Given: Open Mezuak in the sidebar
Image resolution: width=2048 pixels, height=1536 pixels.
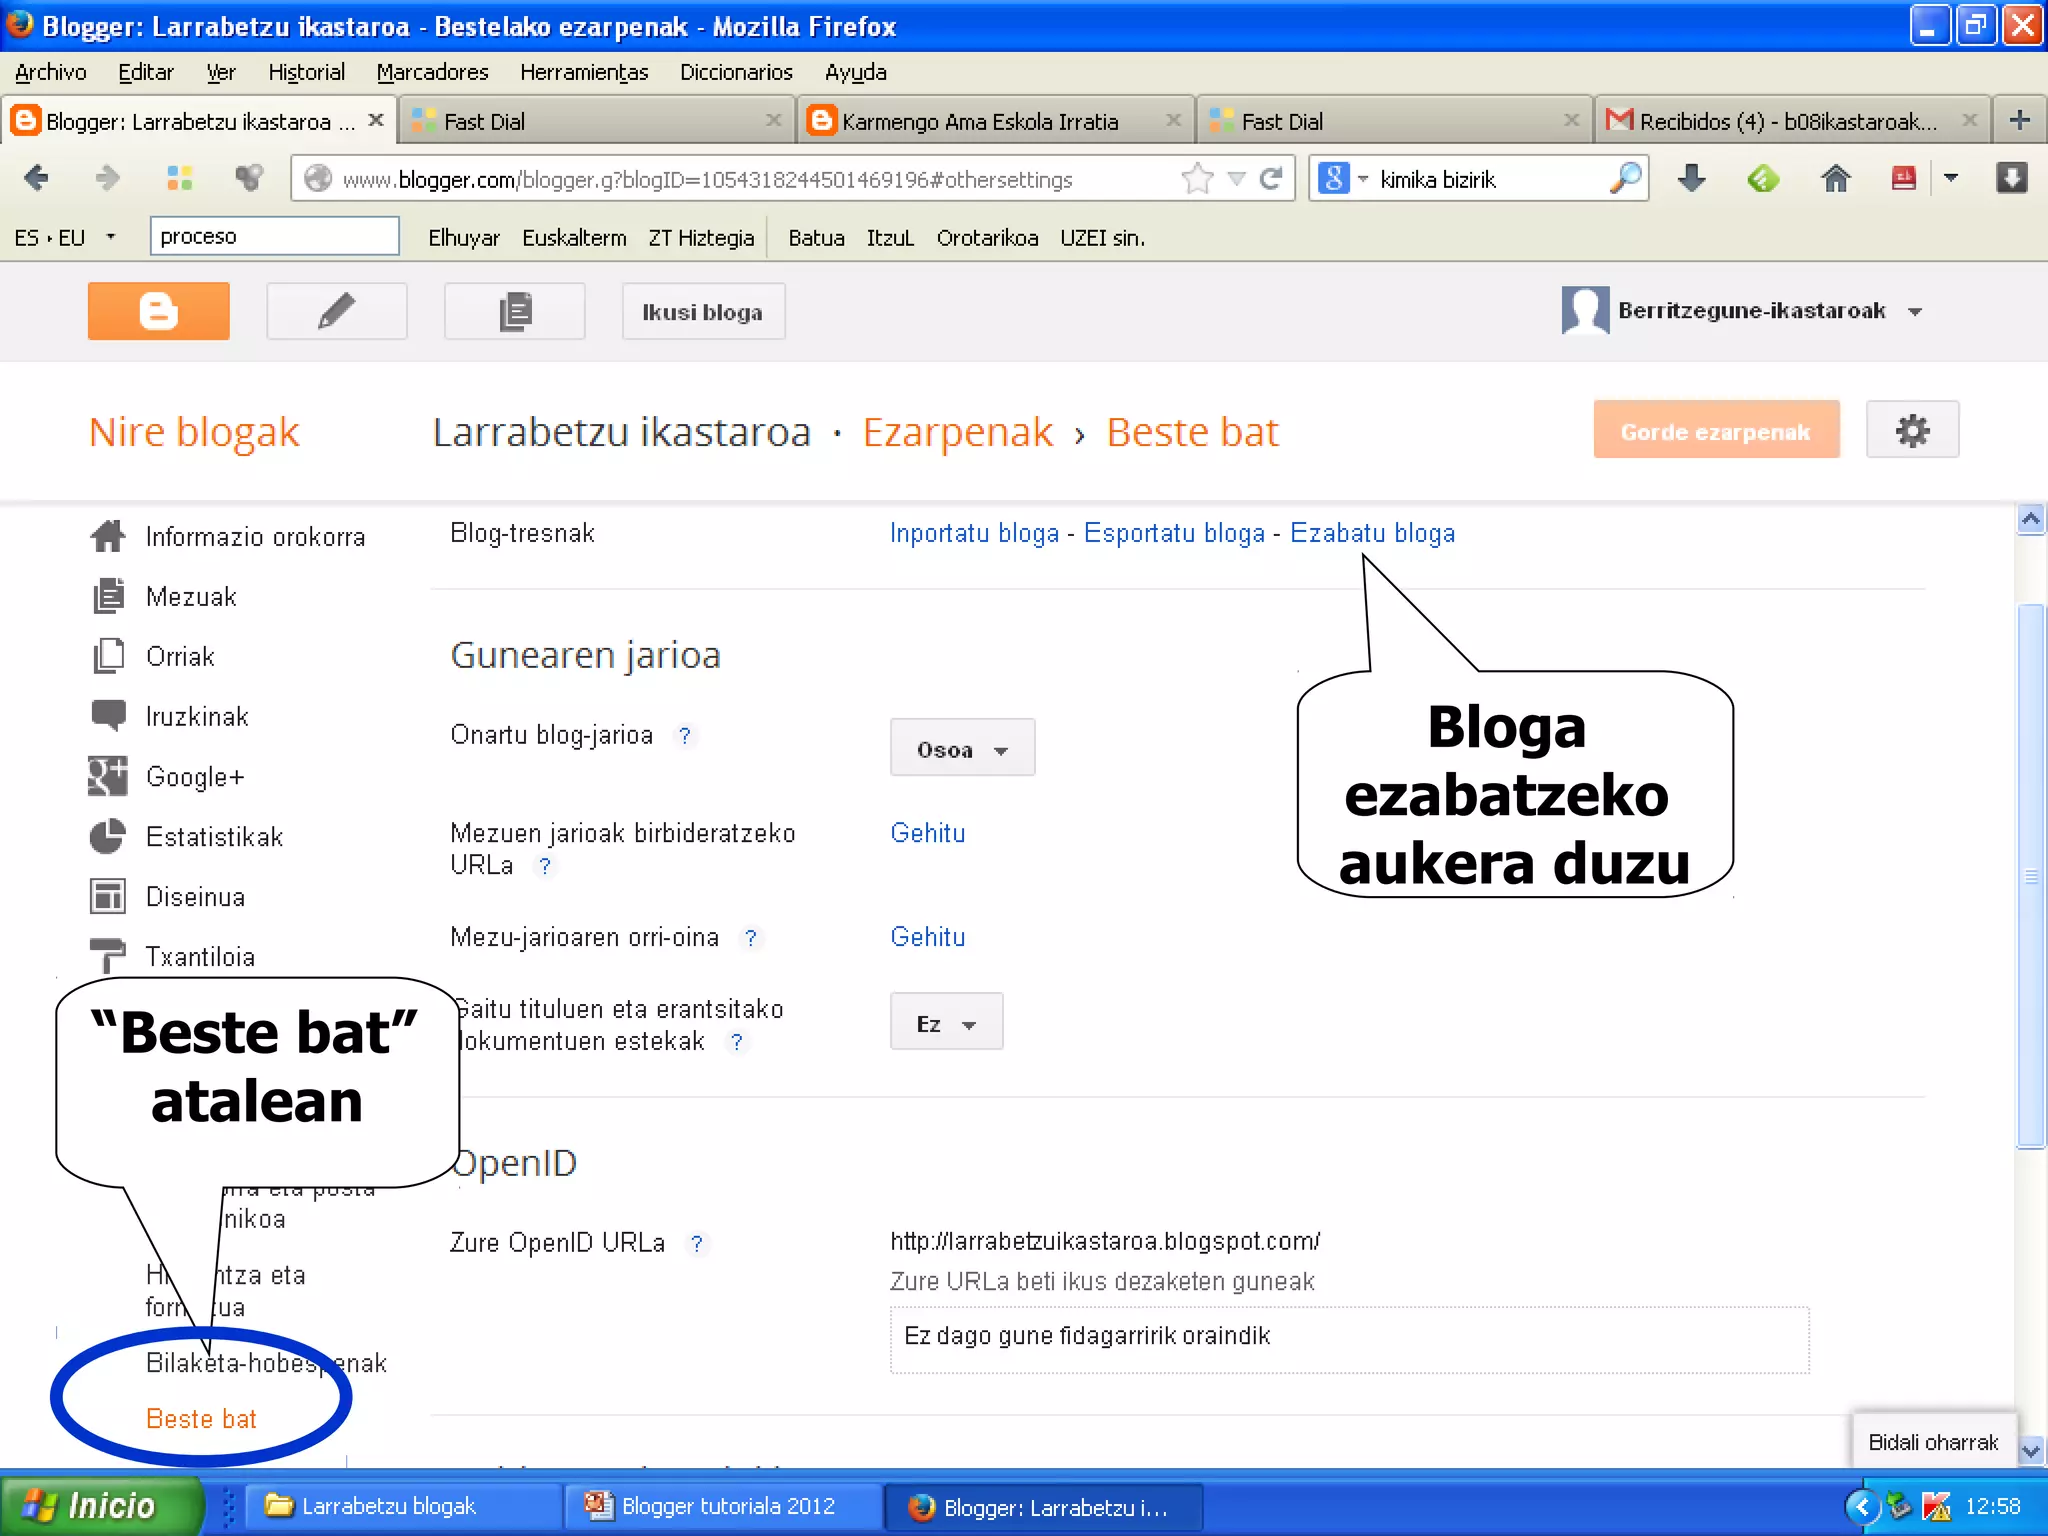Looking at the screenshot, I should coord(191,597).
